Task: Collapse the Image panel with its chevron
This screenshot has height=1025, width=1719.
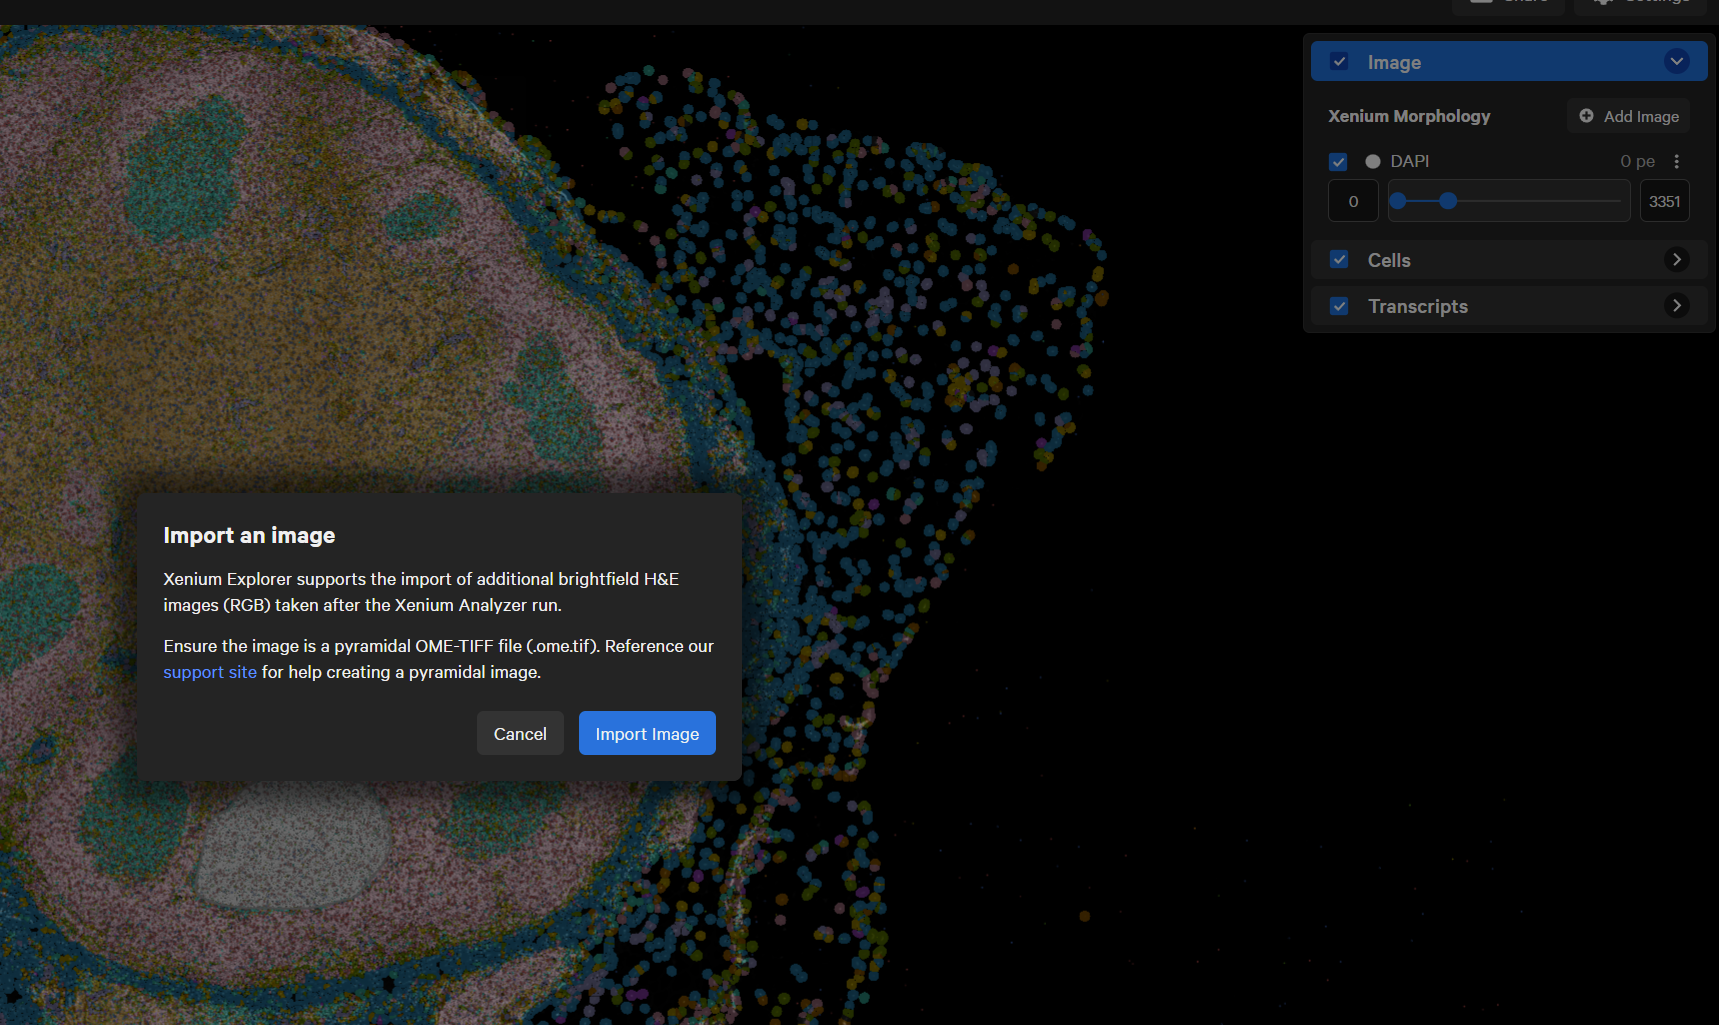Action: click(1677, 62)
